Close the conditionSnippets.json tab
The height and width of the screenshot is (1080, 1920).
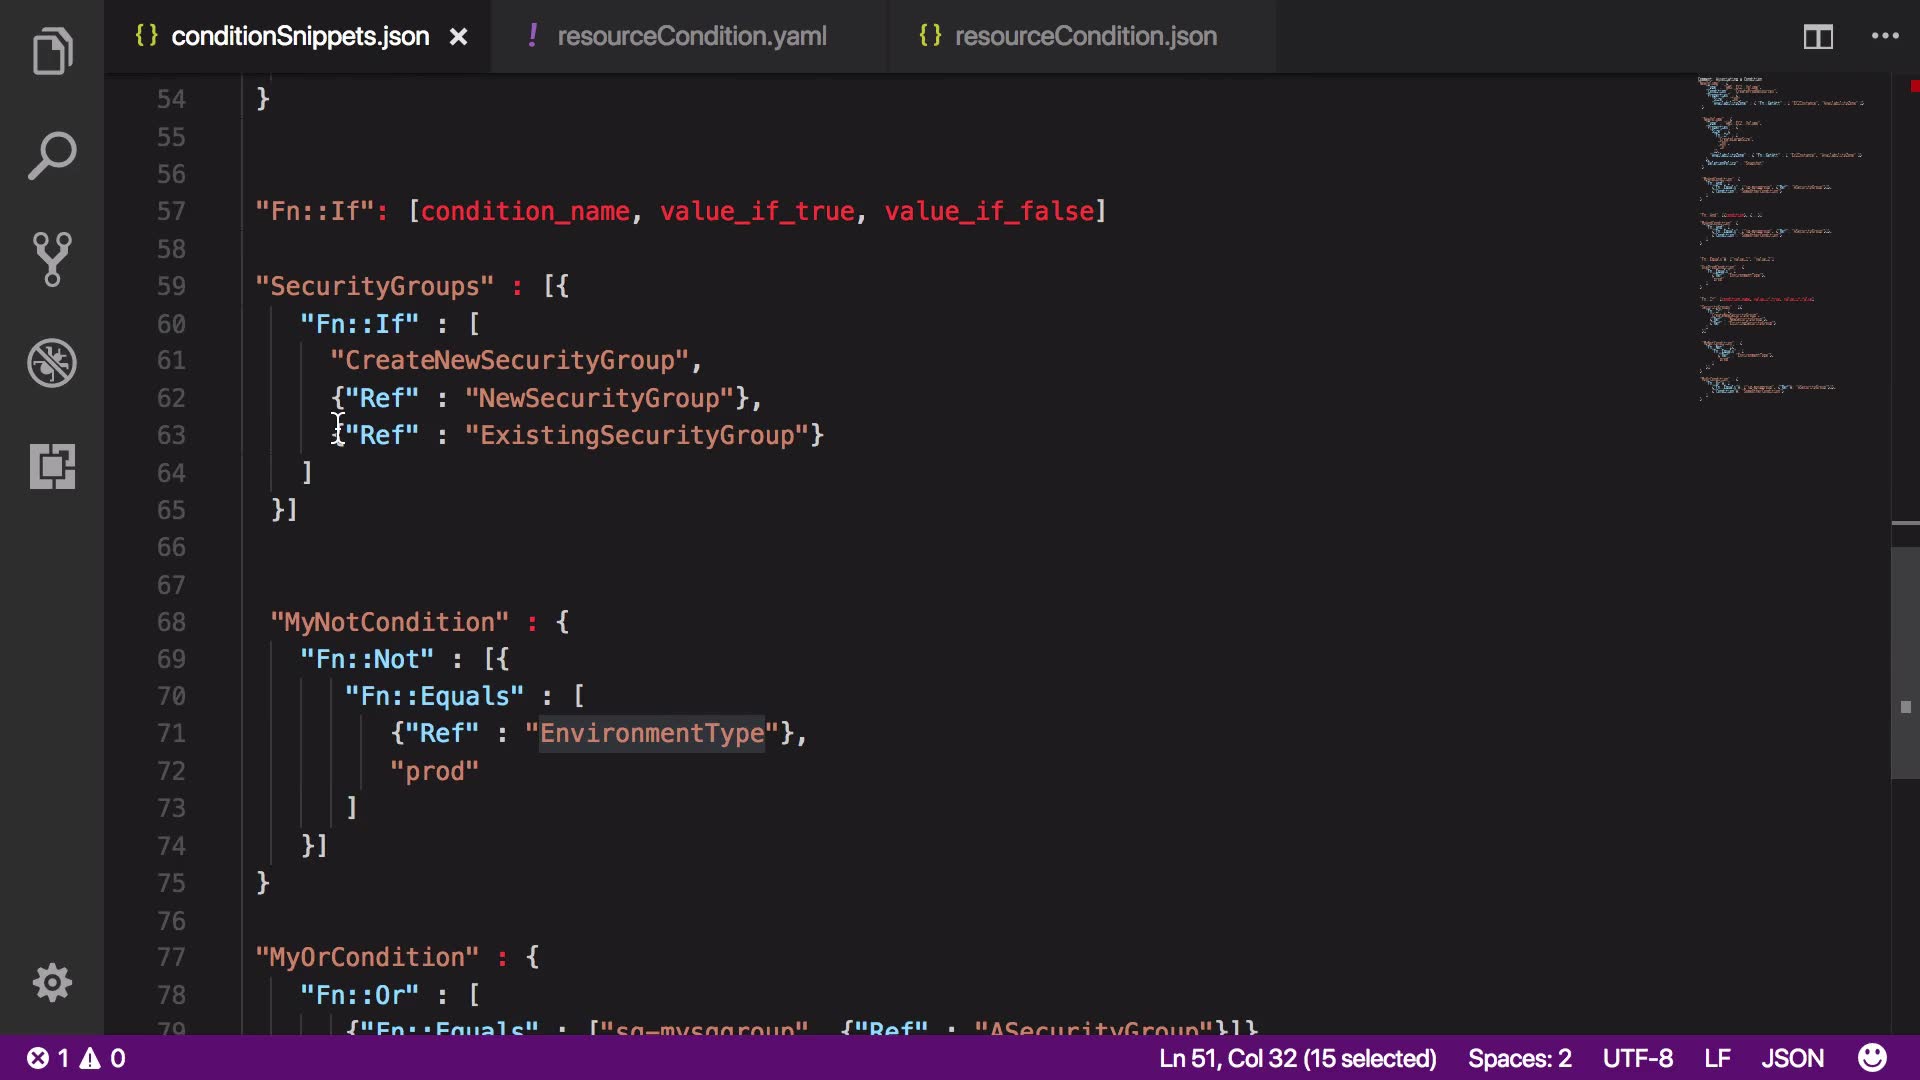(x=458, y=37)
